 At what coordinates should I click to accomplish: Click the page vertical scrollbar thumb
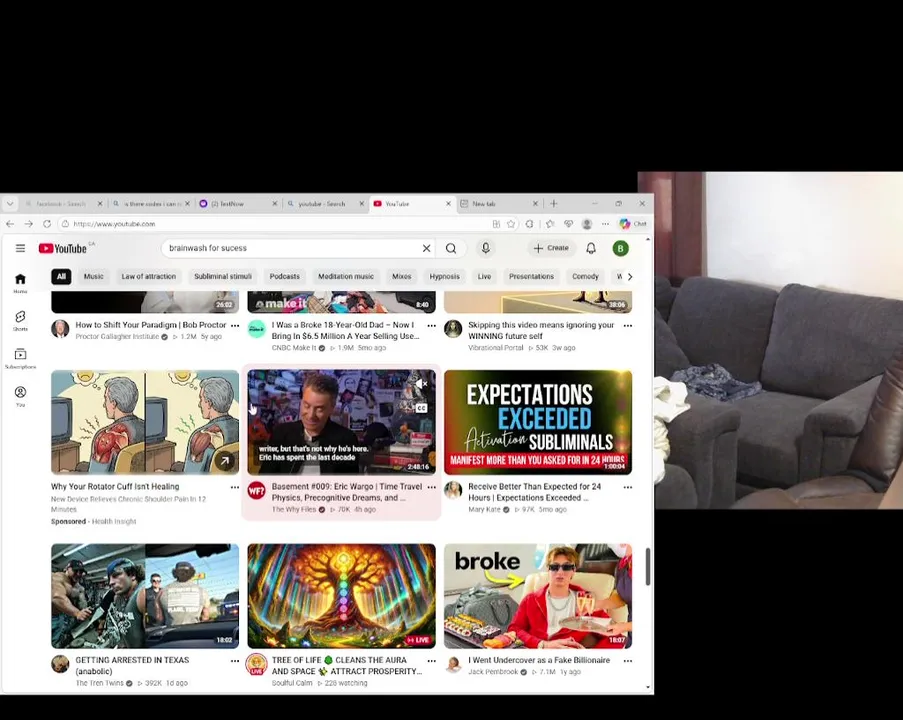[x=648, y=566]
